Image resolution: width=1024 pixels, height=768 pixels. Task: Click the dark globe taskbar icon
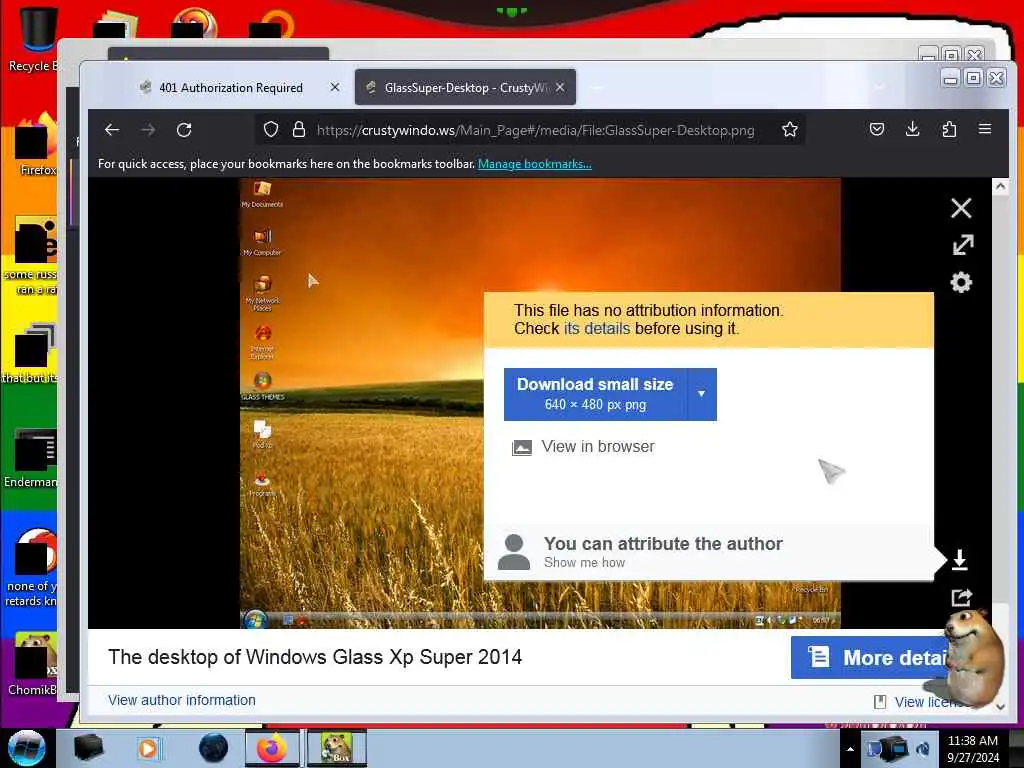click(x=213, y=748)
